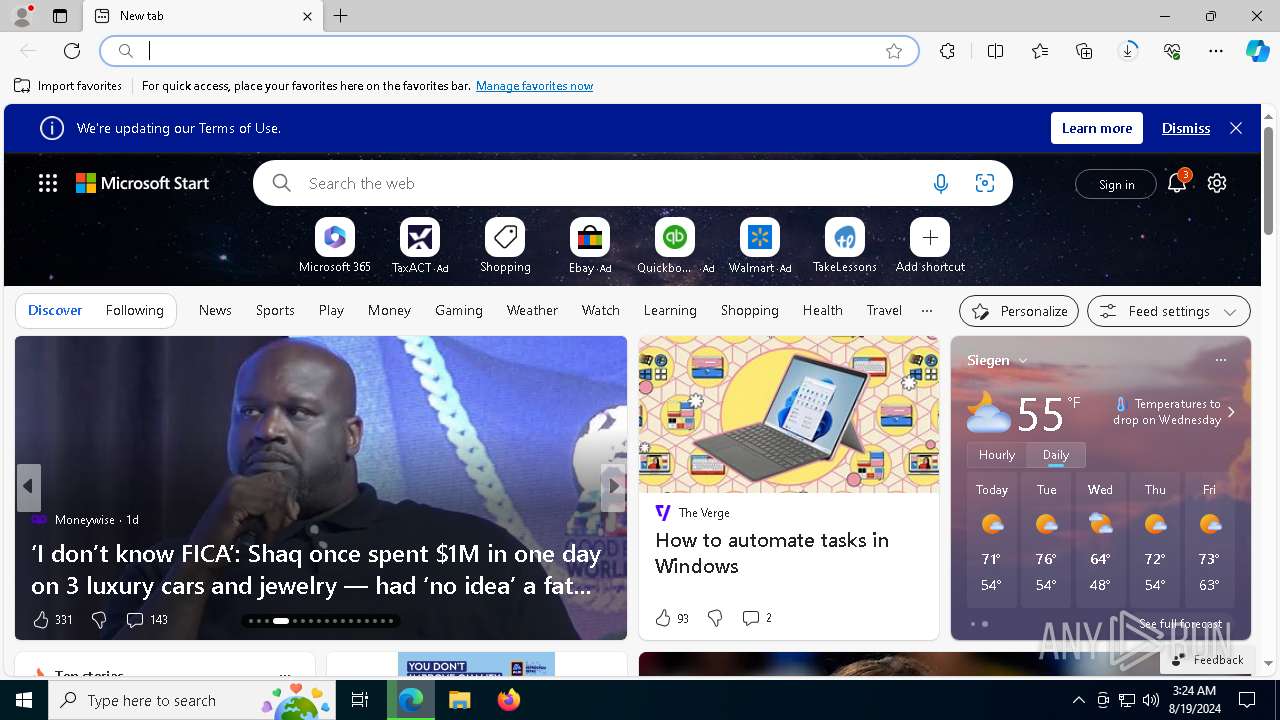Viewport: 1280px width, 720px height.
Task: Open the Microsoft 365 shortcut
Action: click(335, 246)
